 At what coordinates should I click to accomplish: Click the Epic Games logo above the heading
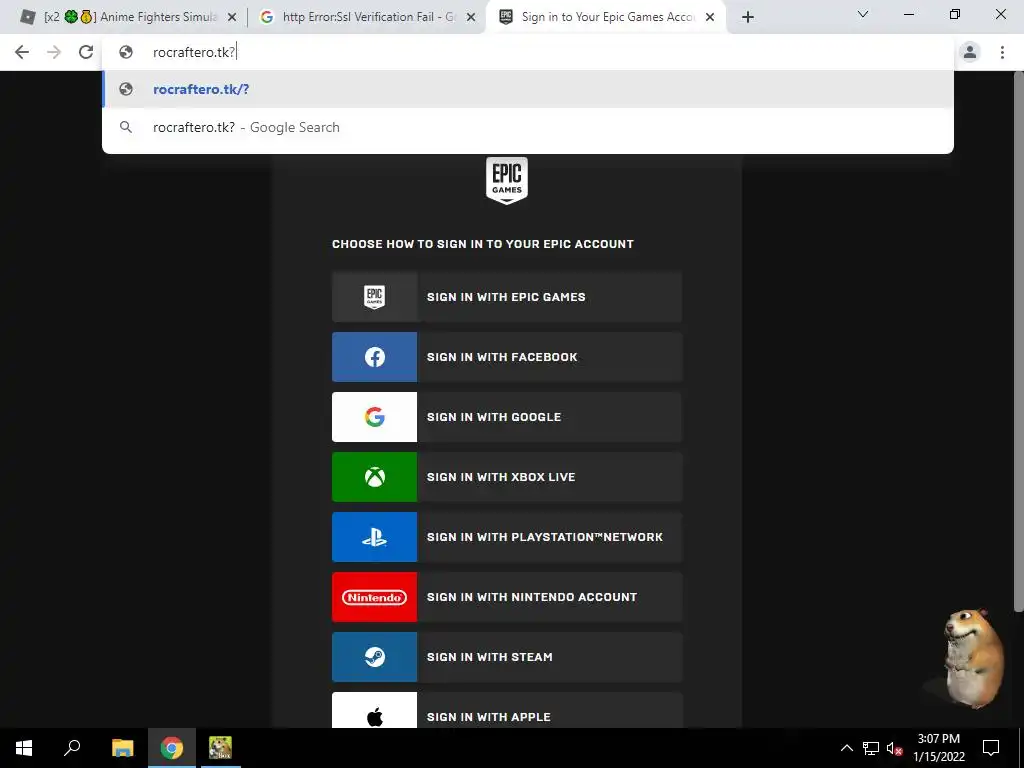507,180
